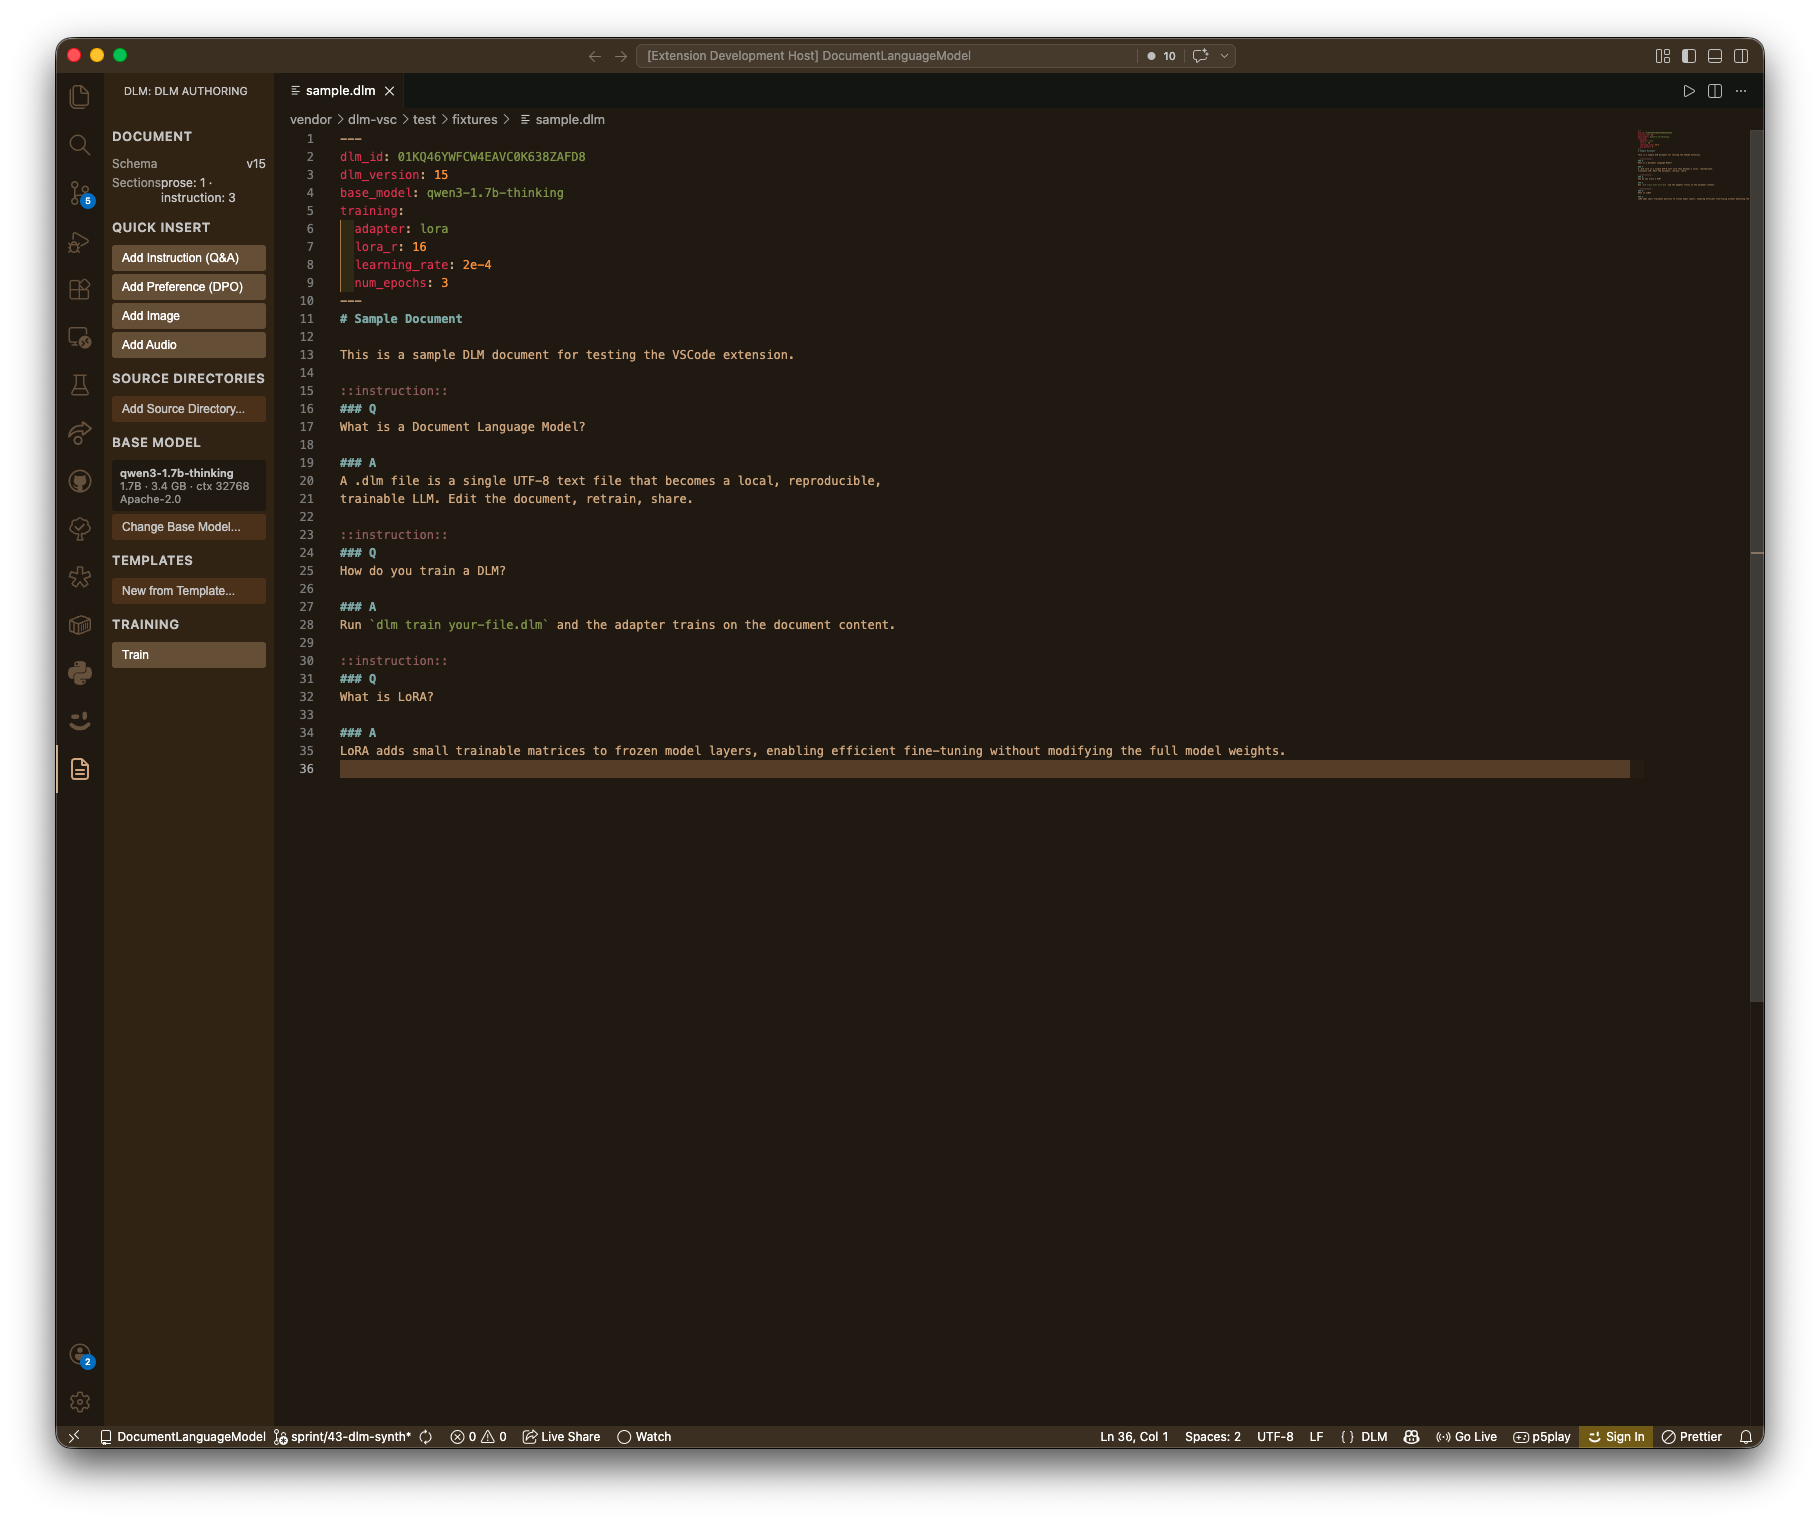Toggle Go Live server in status bar
The height and width of the screenshot is (1522, 1820).
[x=1466, y=1437]
